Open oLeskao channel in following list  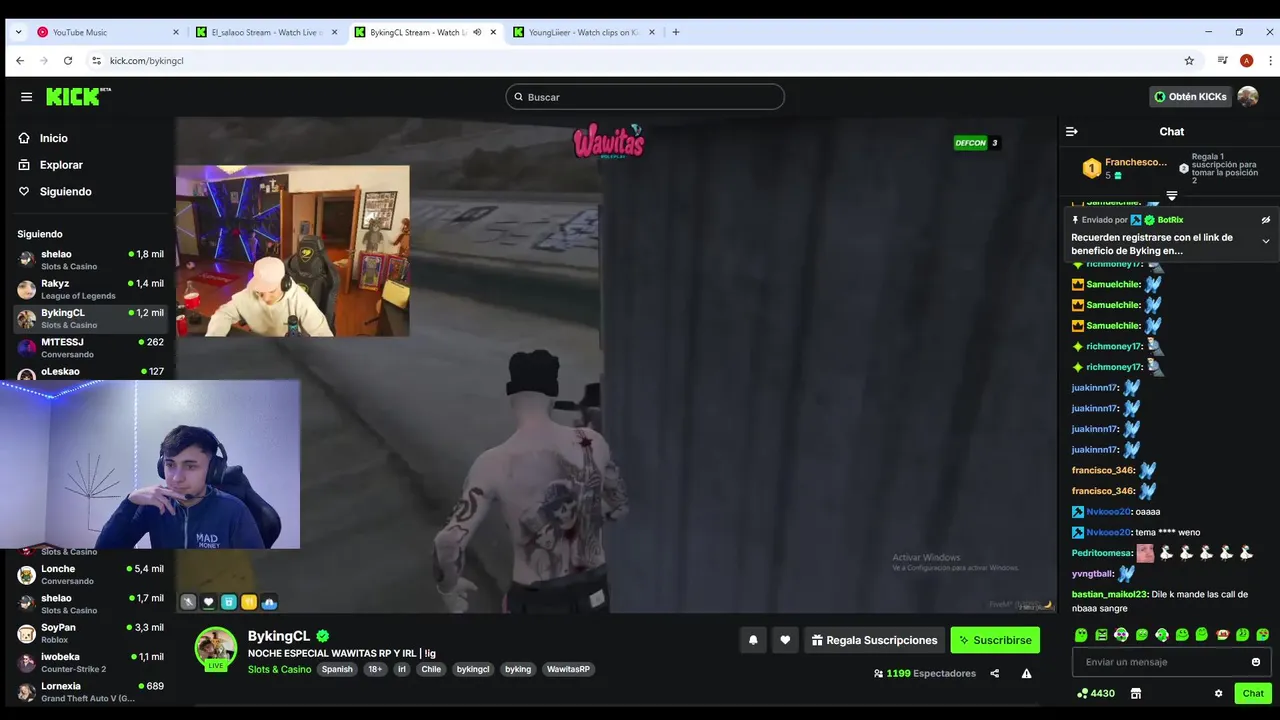point(90,372)
